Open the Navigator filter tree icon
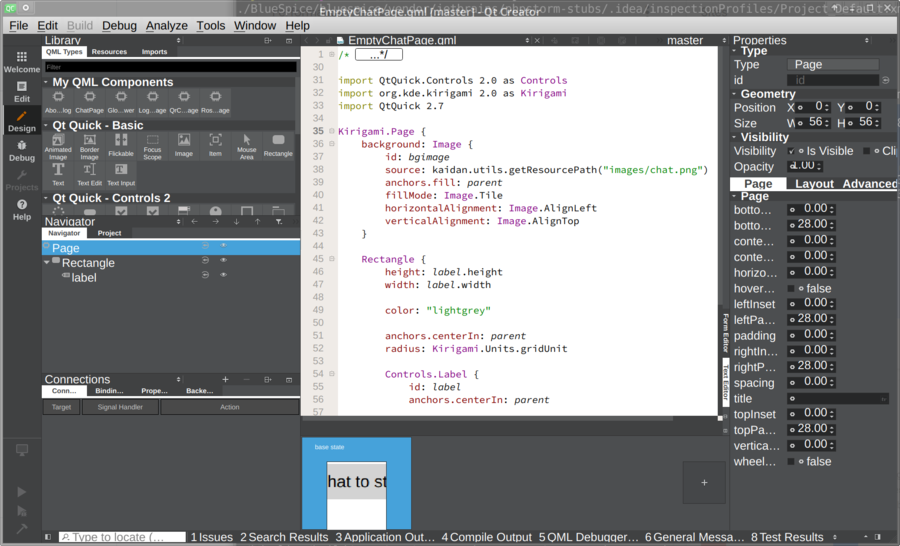 click(279, 222)
